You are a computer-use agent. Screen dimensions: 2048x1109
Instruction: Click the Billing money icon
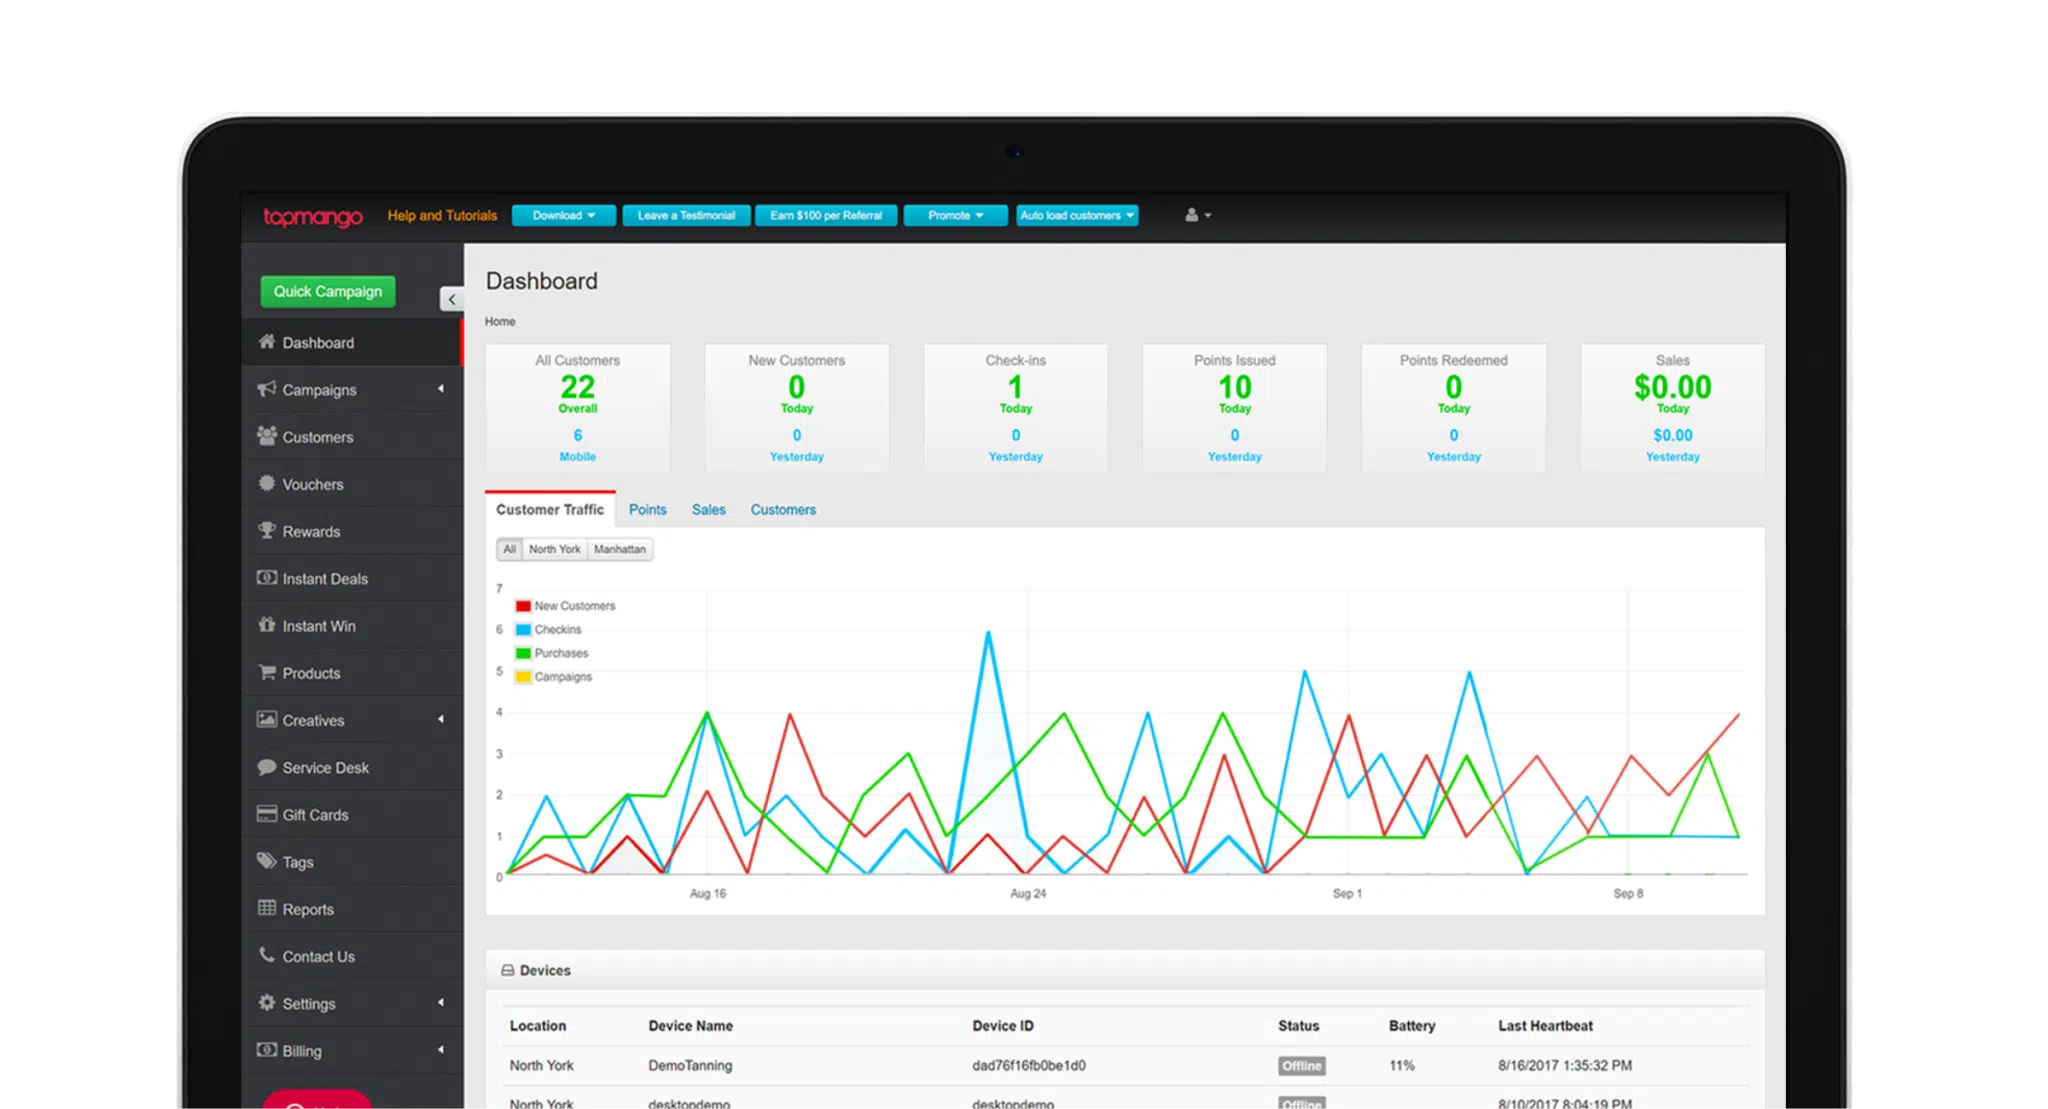pos(266,1050)
